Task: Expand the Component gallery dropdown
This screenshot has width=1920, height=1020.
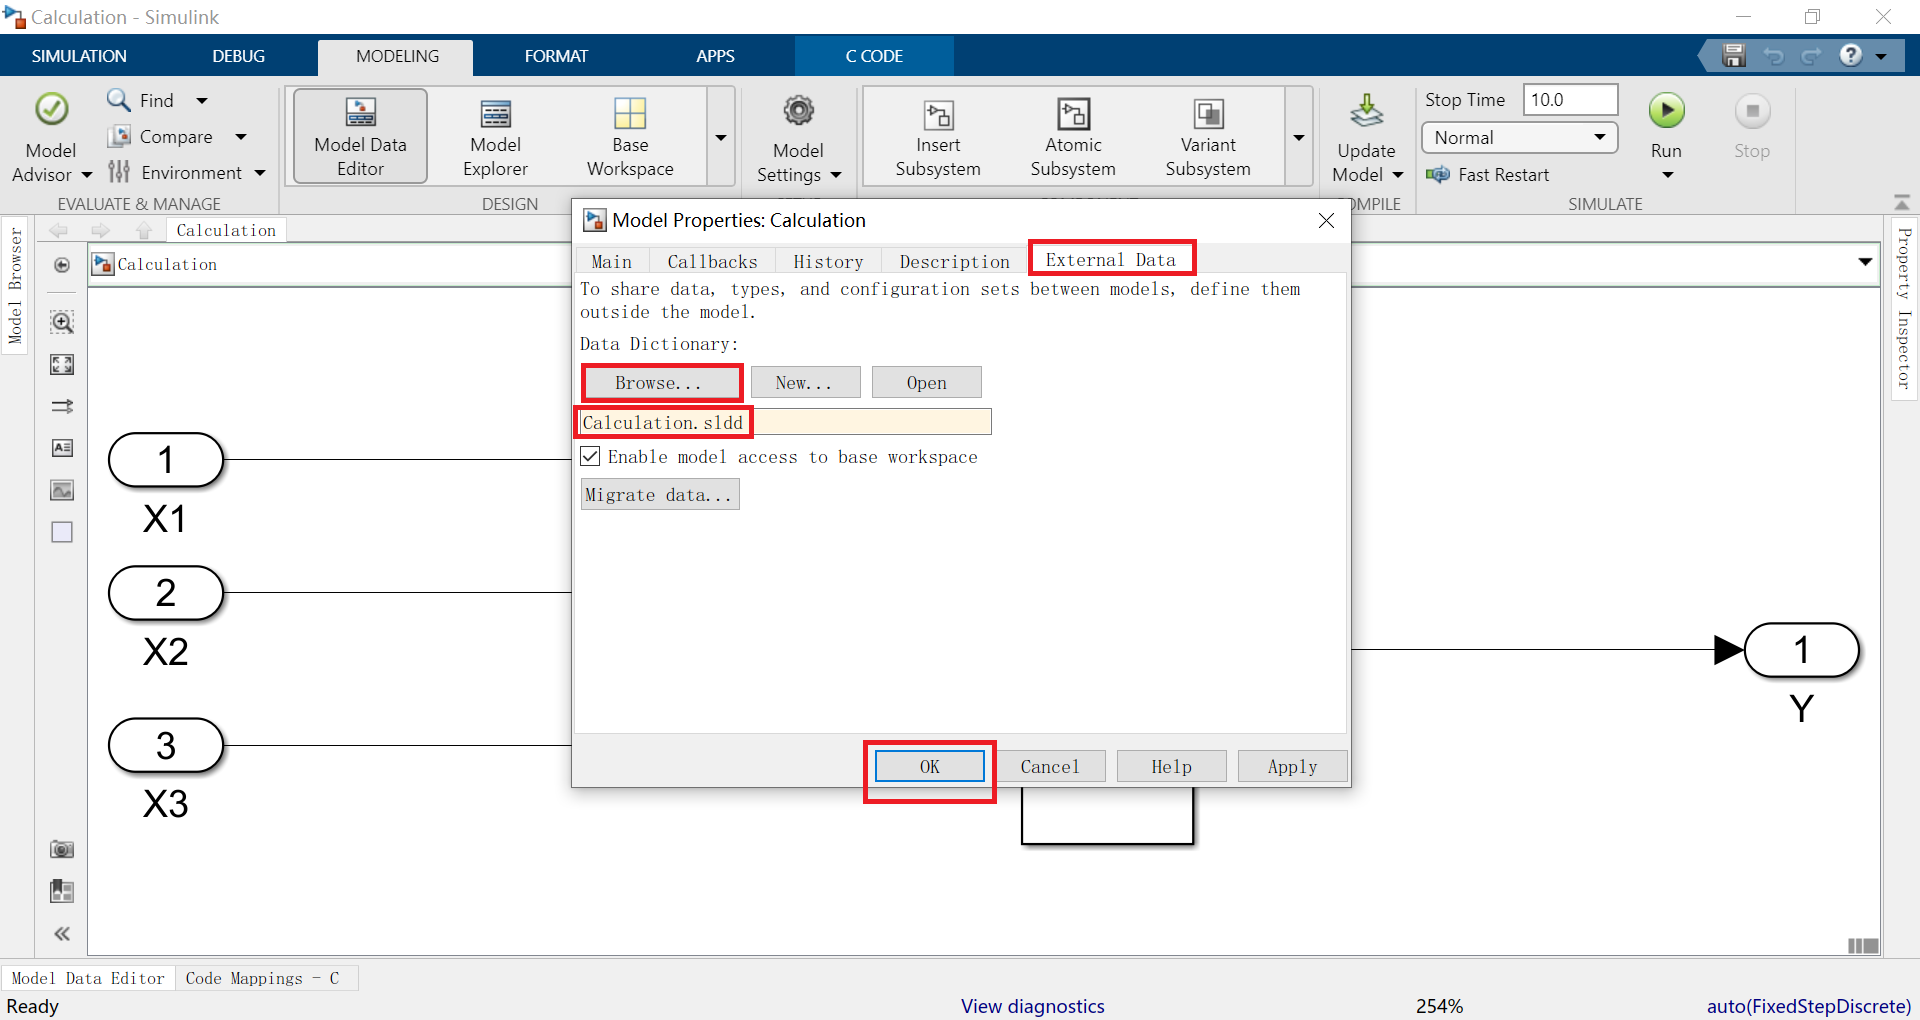Action: pos(1299,137)
